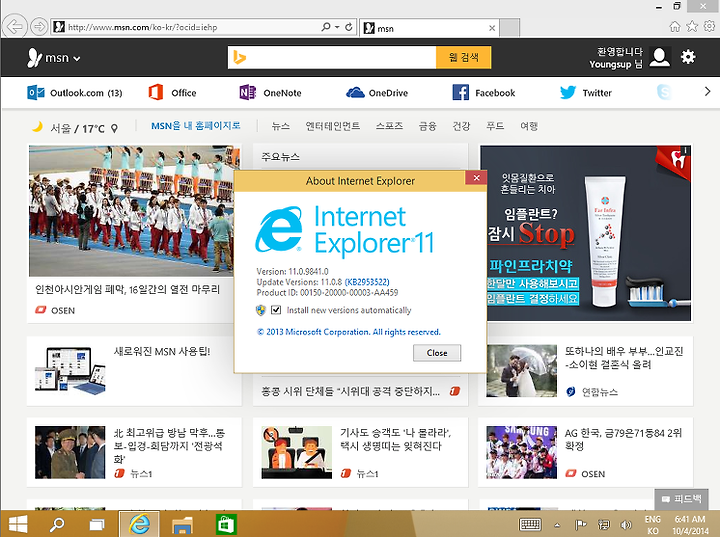Open the 푸드 navigation item
This screenshot has width=720, height=537.
click(x=495, y=126)
